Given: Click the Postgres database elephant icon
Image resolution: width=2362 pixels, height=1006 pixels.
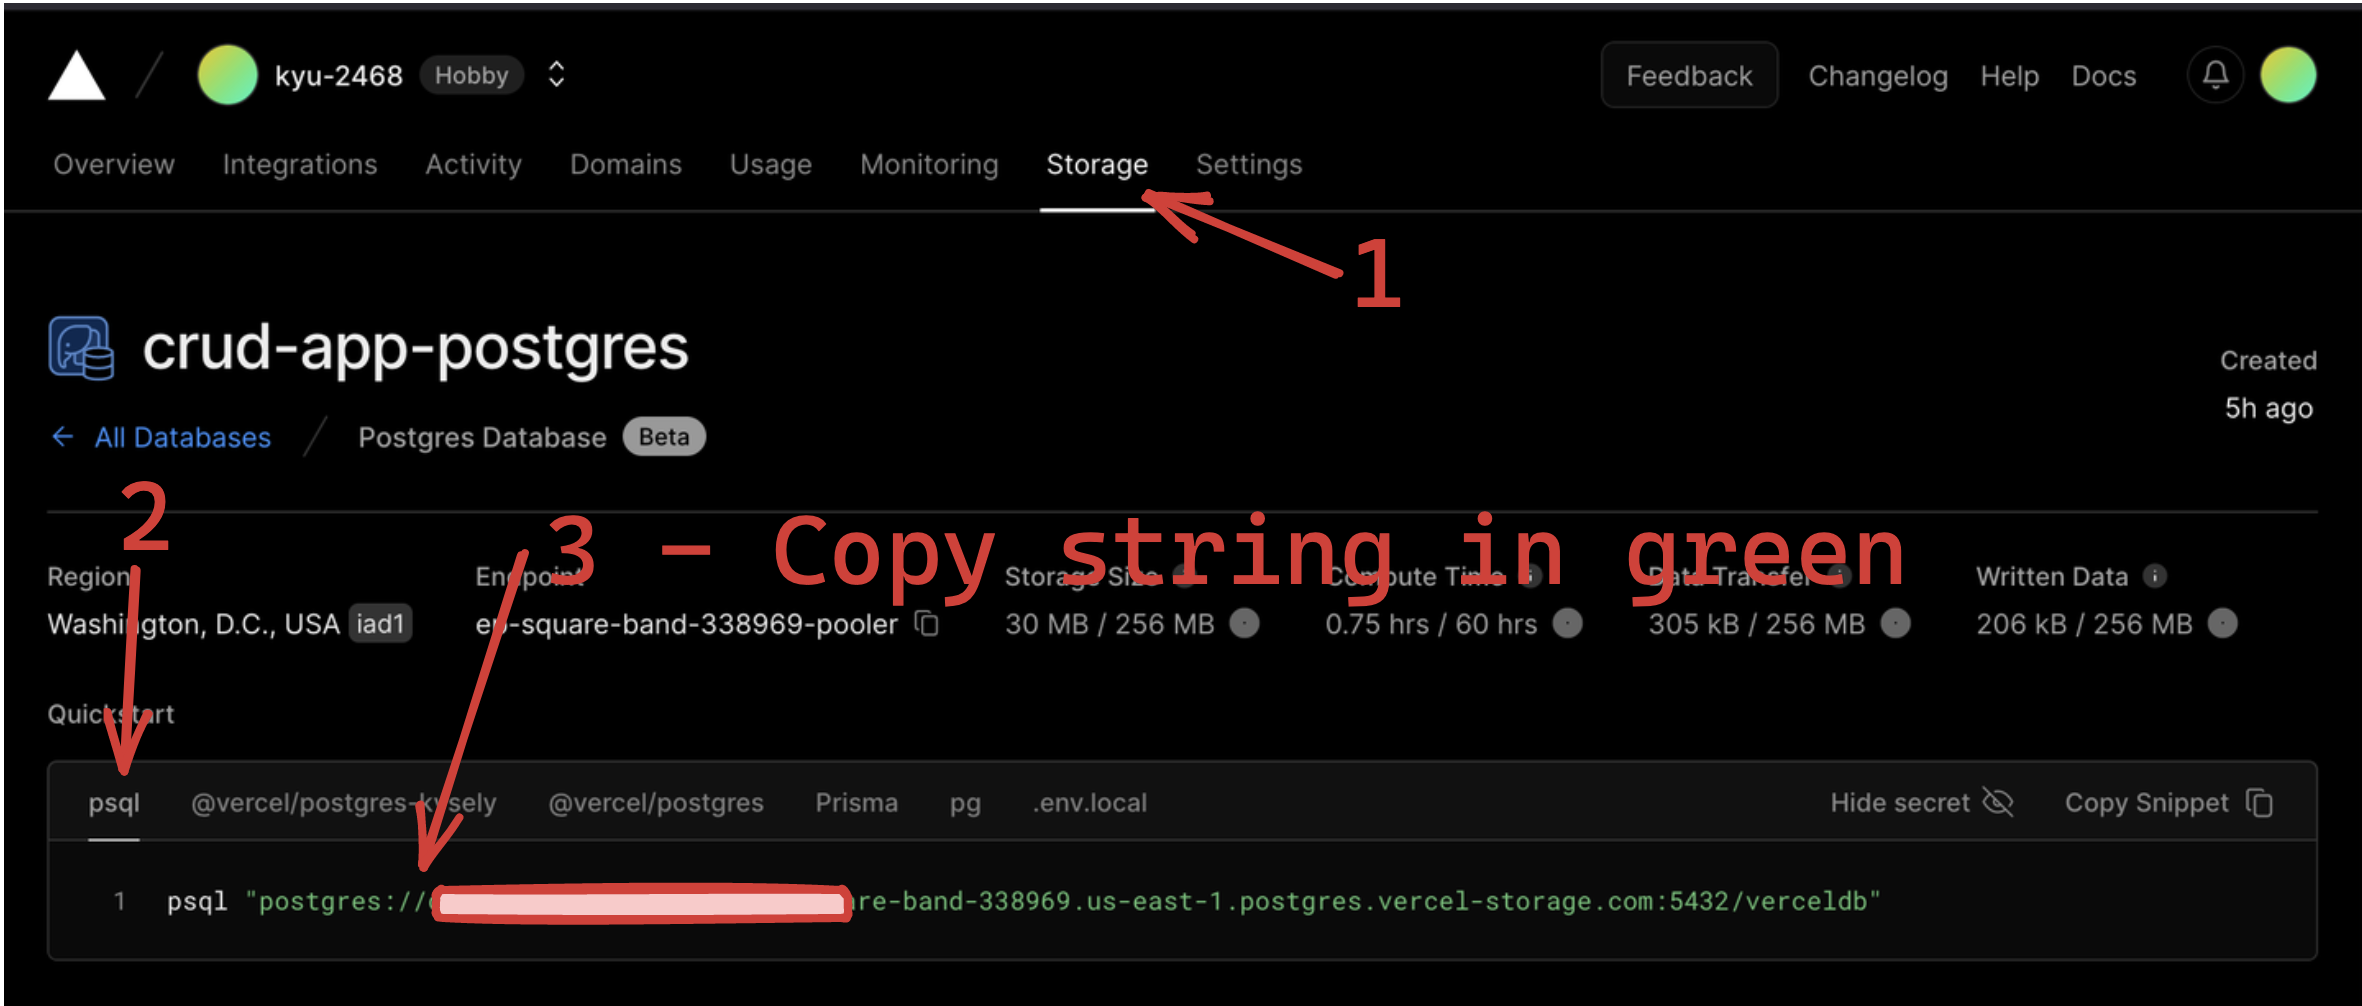Looking at the screenshot, I should (x=81, y=348).
